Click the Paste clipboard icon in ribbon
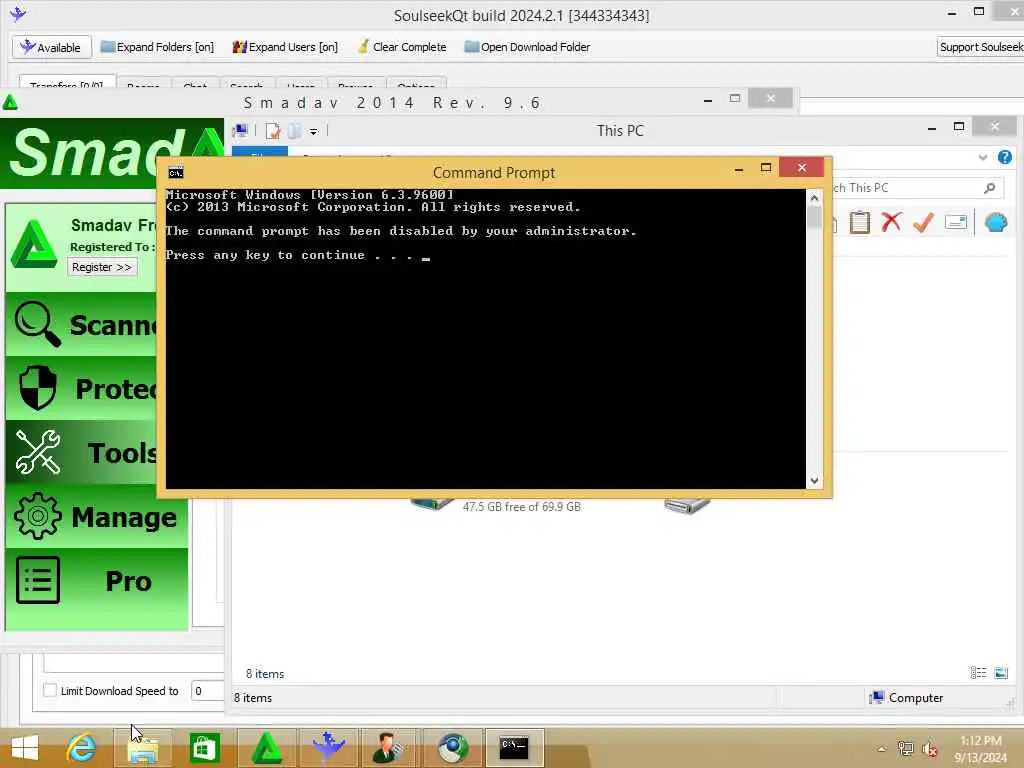Screen dimensions: 1024x768 pyautogui.click(x=859, y=223)
